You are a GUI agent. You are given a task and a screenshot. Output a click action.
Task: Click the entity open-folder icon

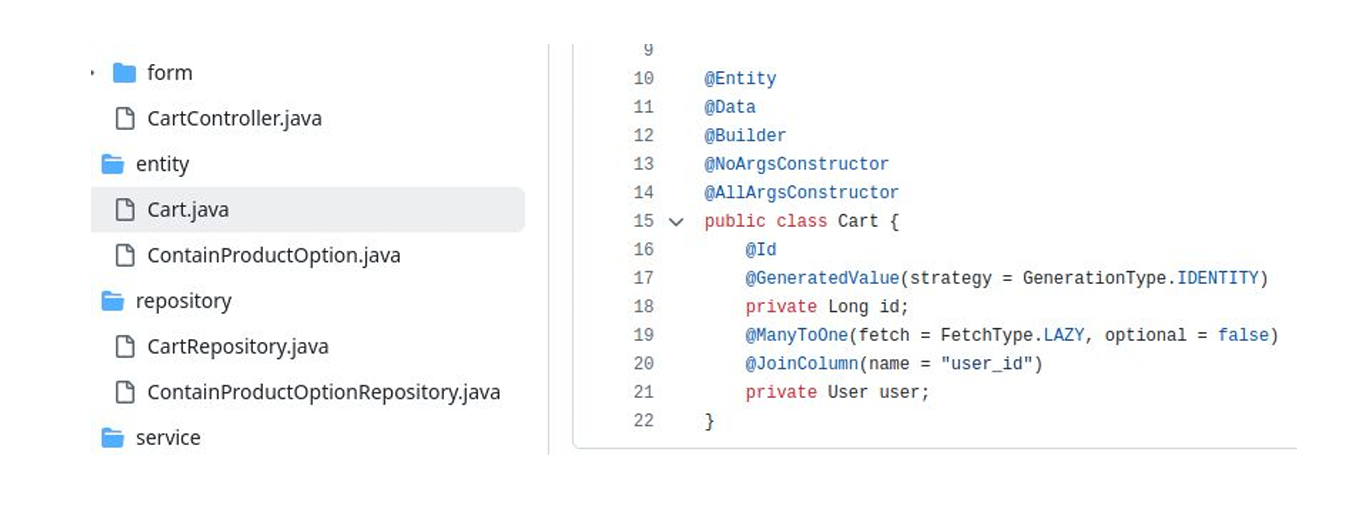click(113, 164)
